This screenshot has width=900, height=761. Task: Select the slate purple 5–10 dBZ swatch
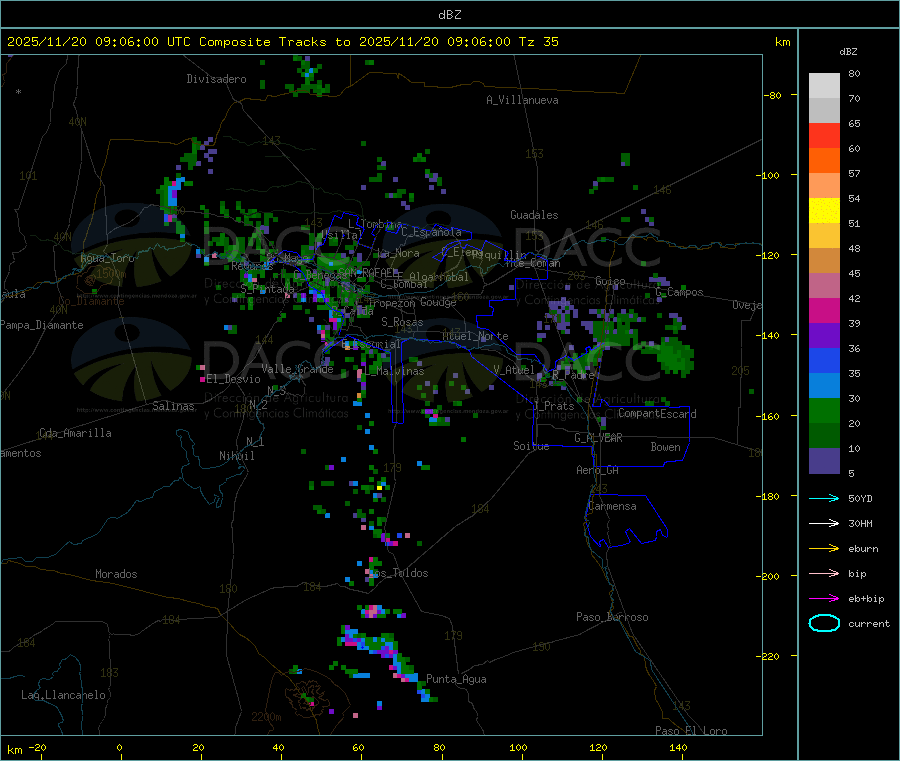824,461
